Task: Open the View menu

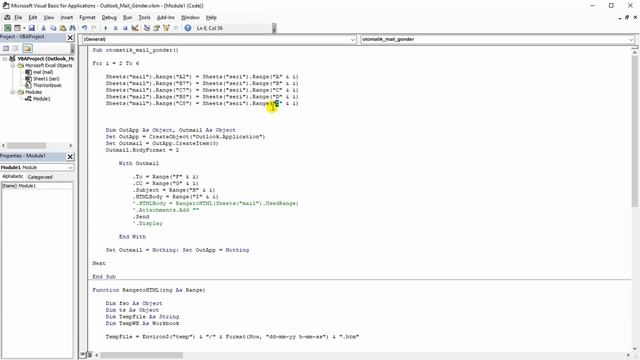Action: [49, 18]
